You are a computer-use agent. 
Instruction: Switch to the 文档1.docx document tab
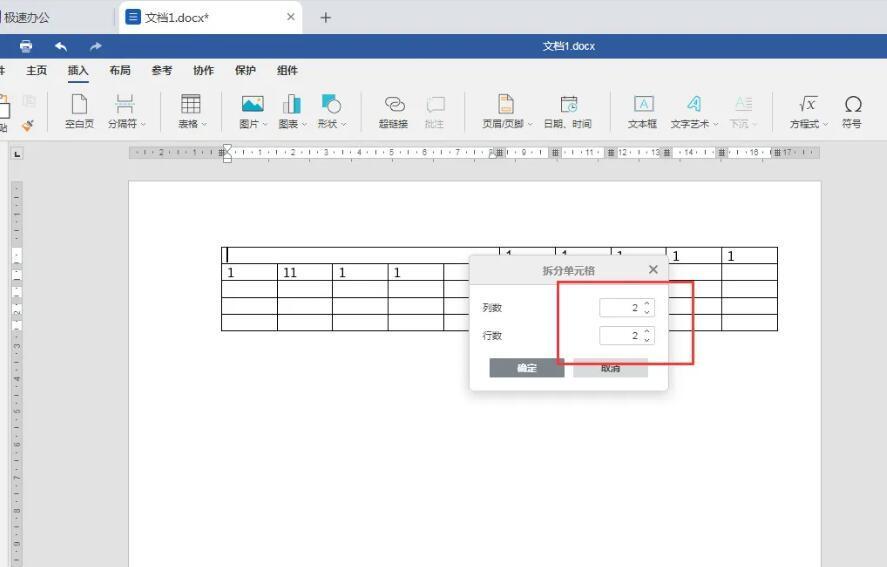pos(210,18)
